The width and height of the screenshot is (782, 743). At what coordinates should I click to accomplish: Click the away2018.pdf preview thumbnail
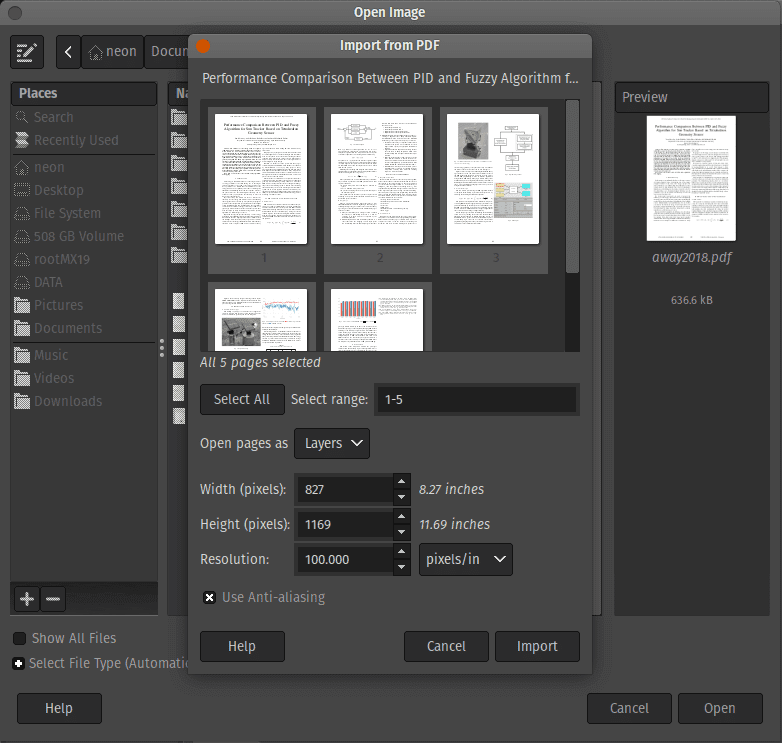point(691,179)
